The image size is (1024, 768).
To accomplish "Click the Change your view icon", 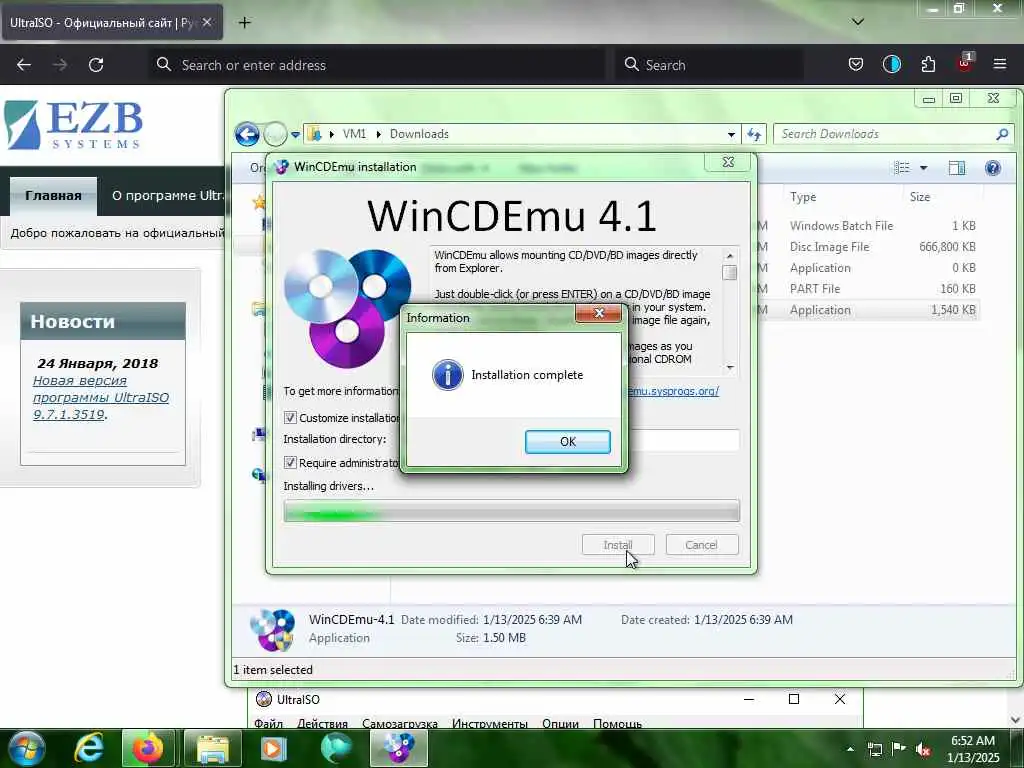I will pos(902,168).
